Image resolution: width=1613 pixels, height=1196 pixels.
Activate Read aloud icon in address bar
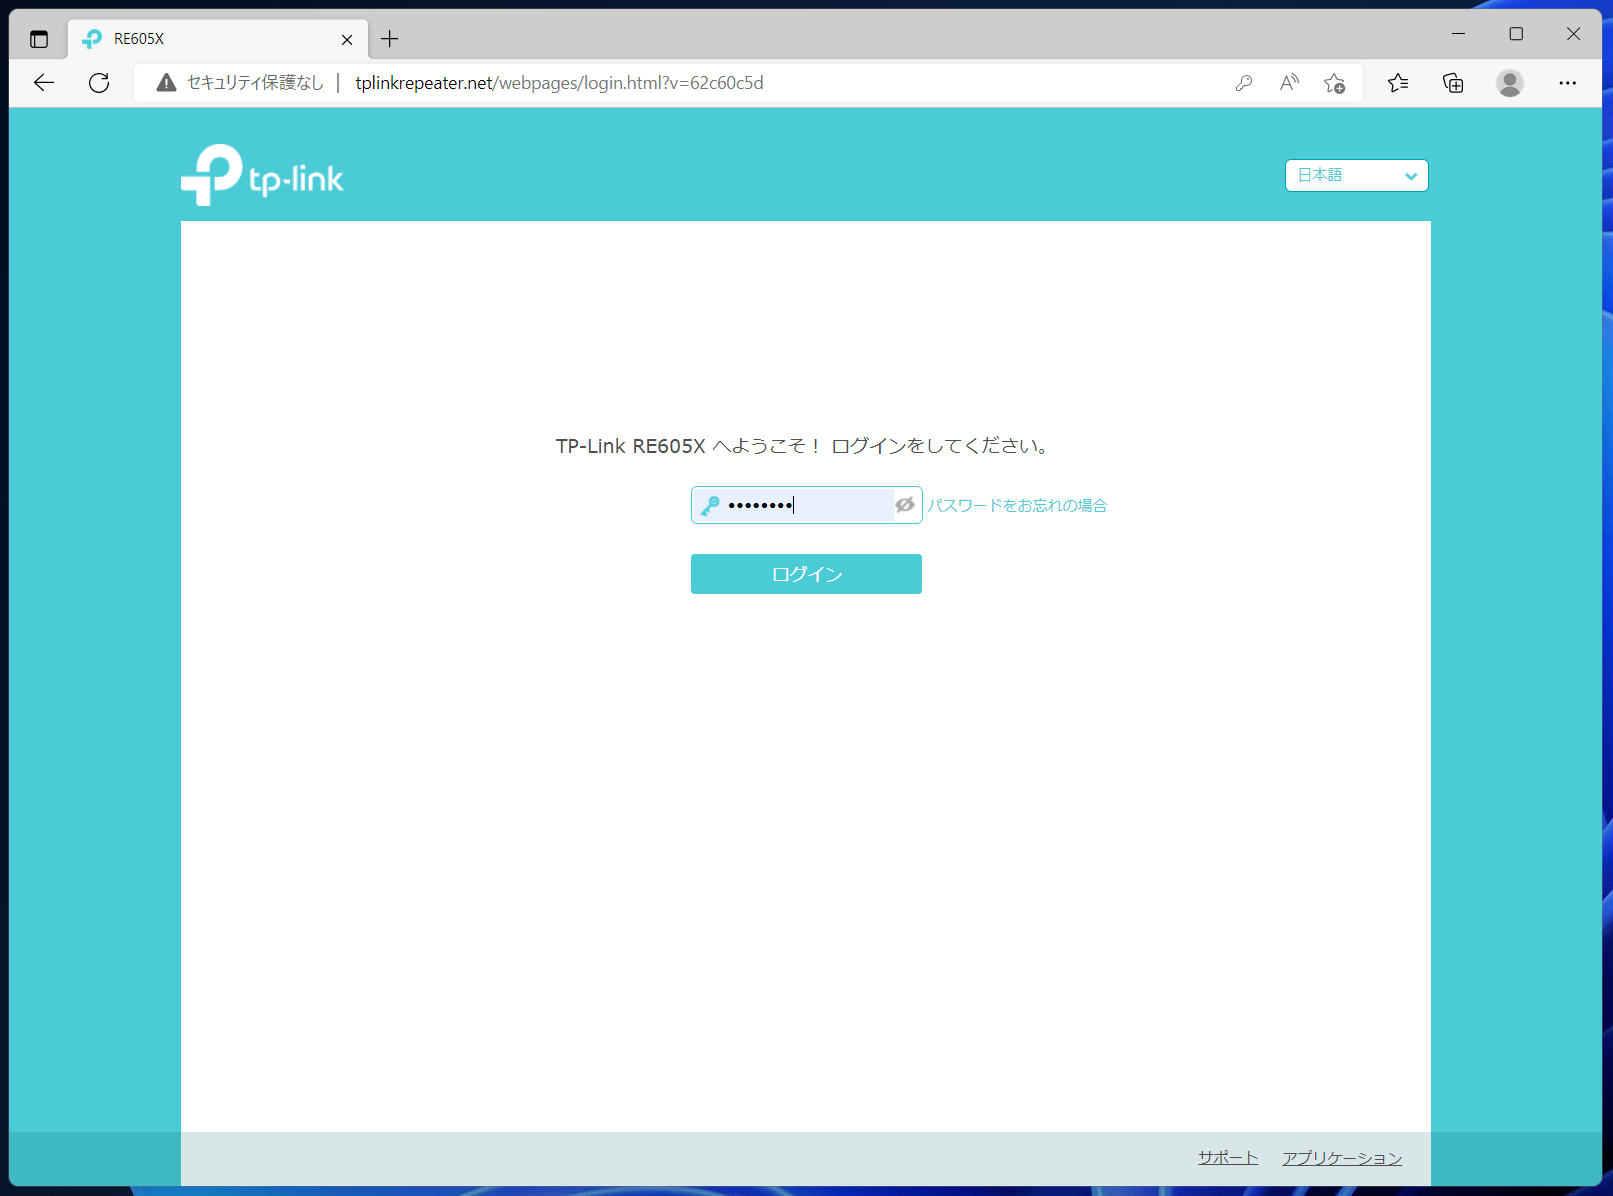(x=1289, y=83)
